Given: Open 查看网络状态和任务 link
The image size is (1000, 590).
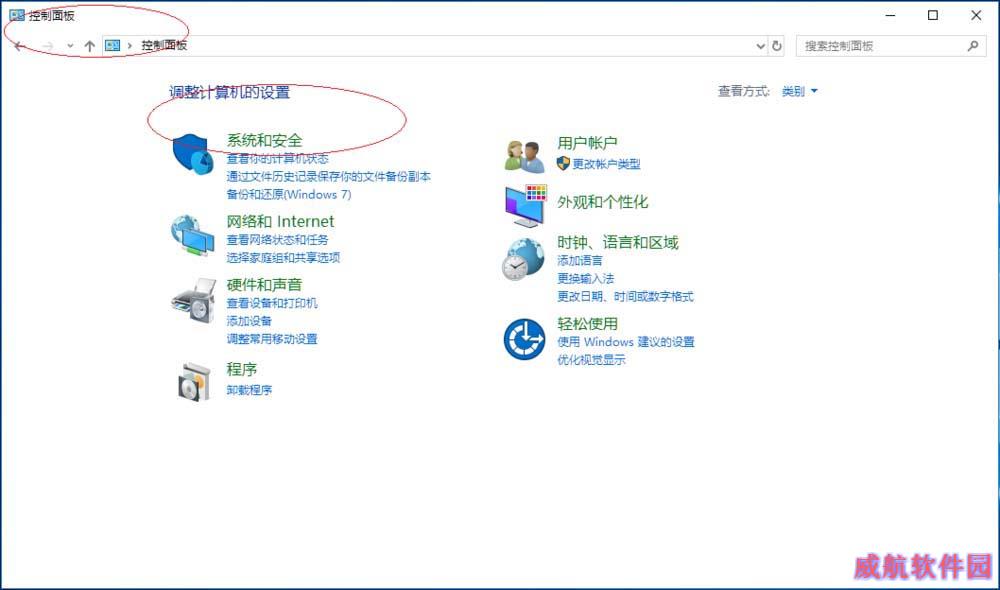Looking at the screenshot, I should coord(277,239).
